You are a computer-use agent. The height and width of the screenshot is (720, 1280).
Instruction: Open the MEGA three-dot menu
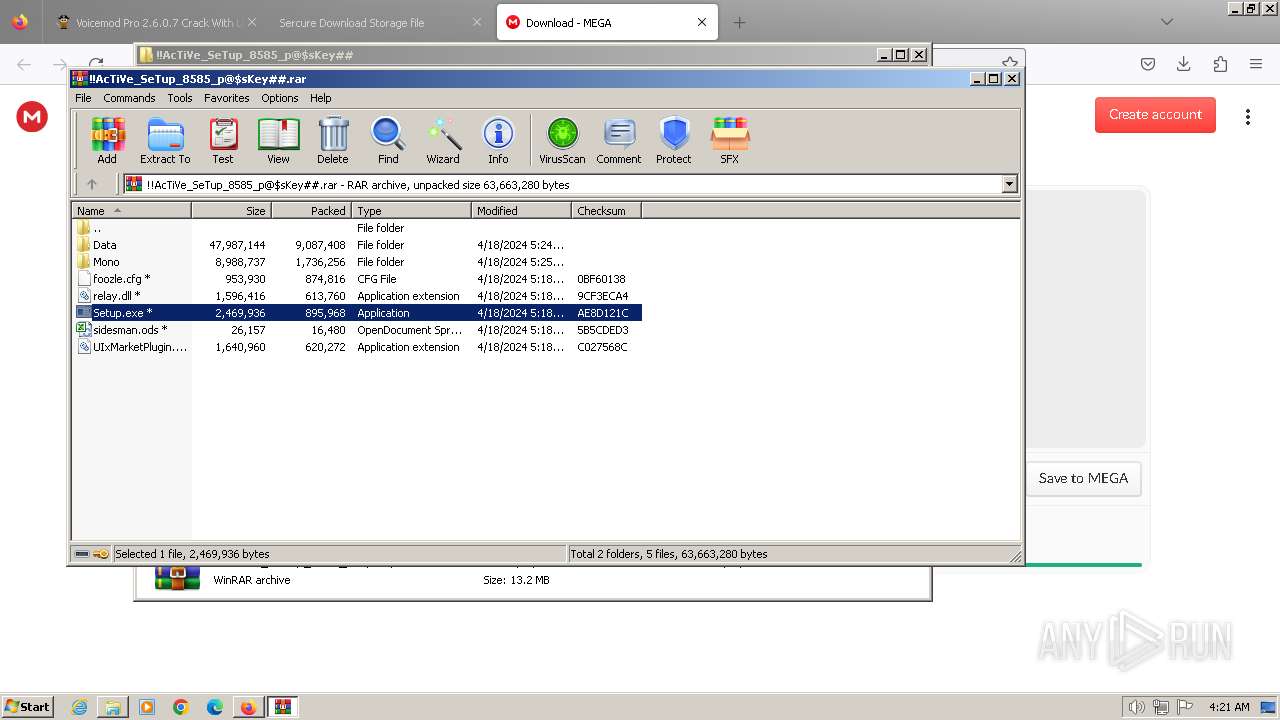(1247, 116)
